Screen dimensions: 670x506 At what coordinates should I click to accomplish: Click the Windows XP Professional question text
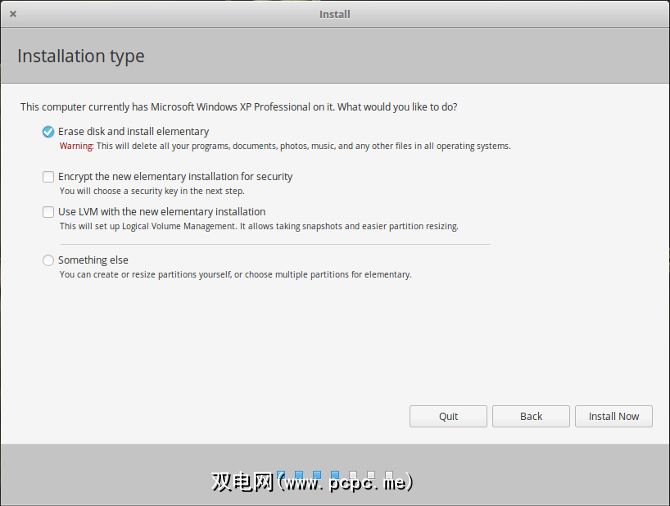pyautogui.click(x=239, y=107)
